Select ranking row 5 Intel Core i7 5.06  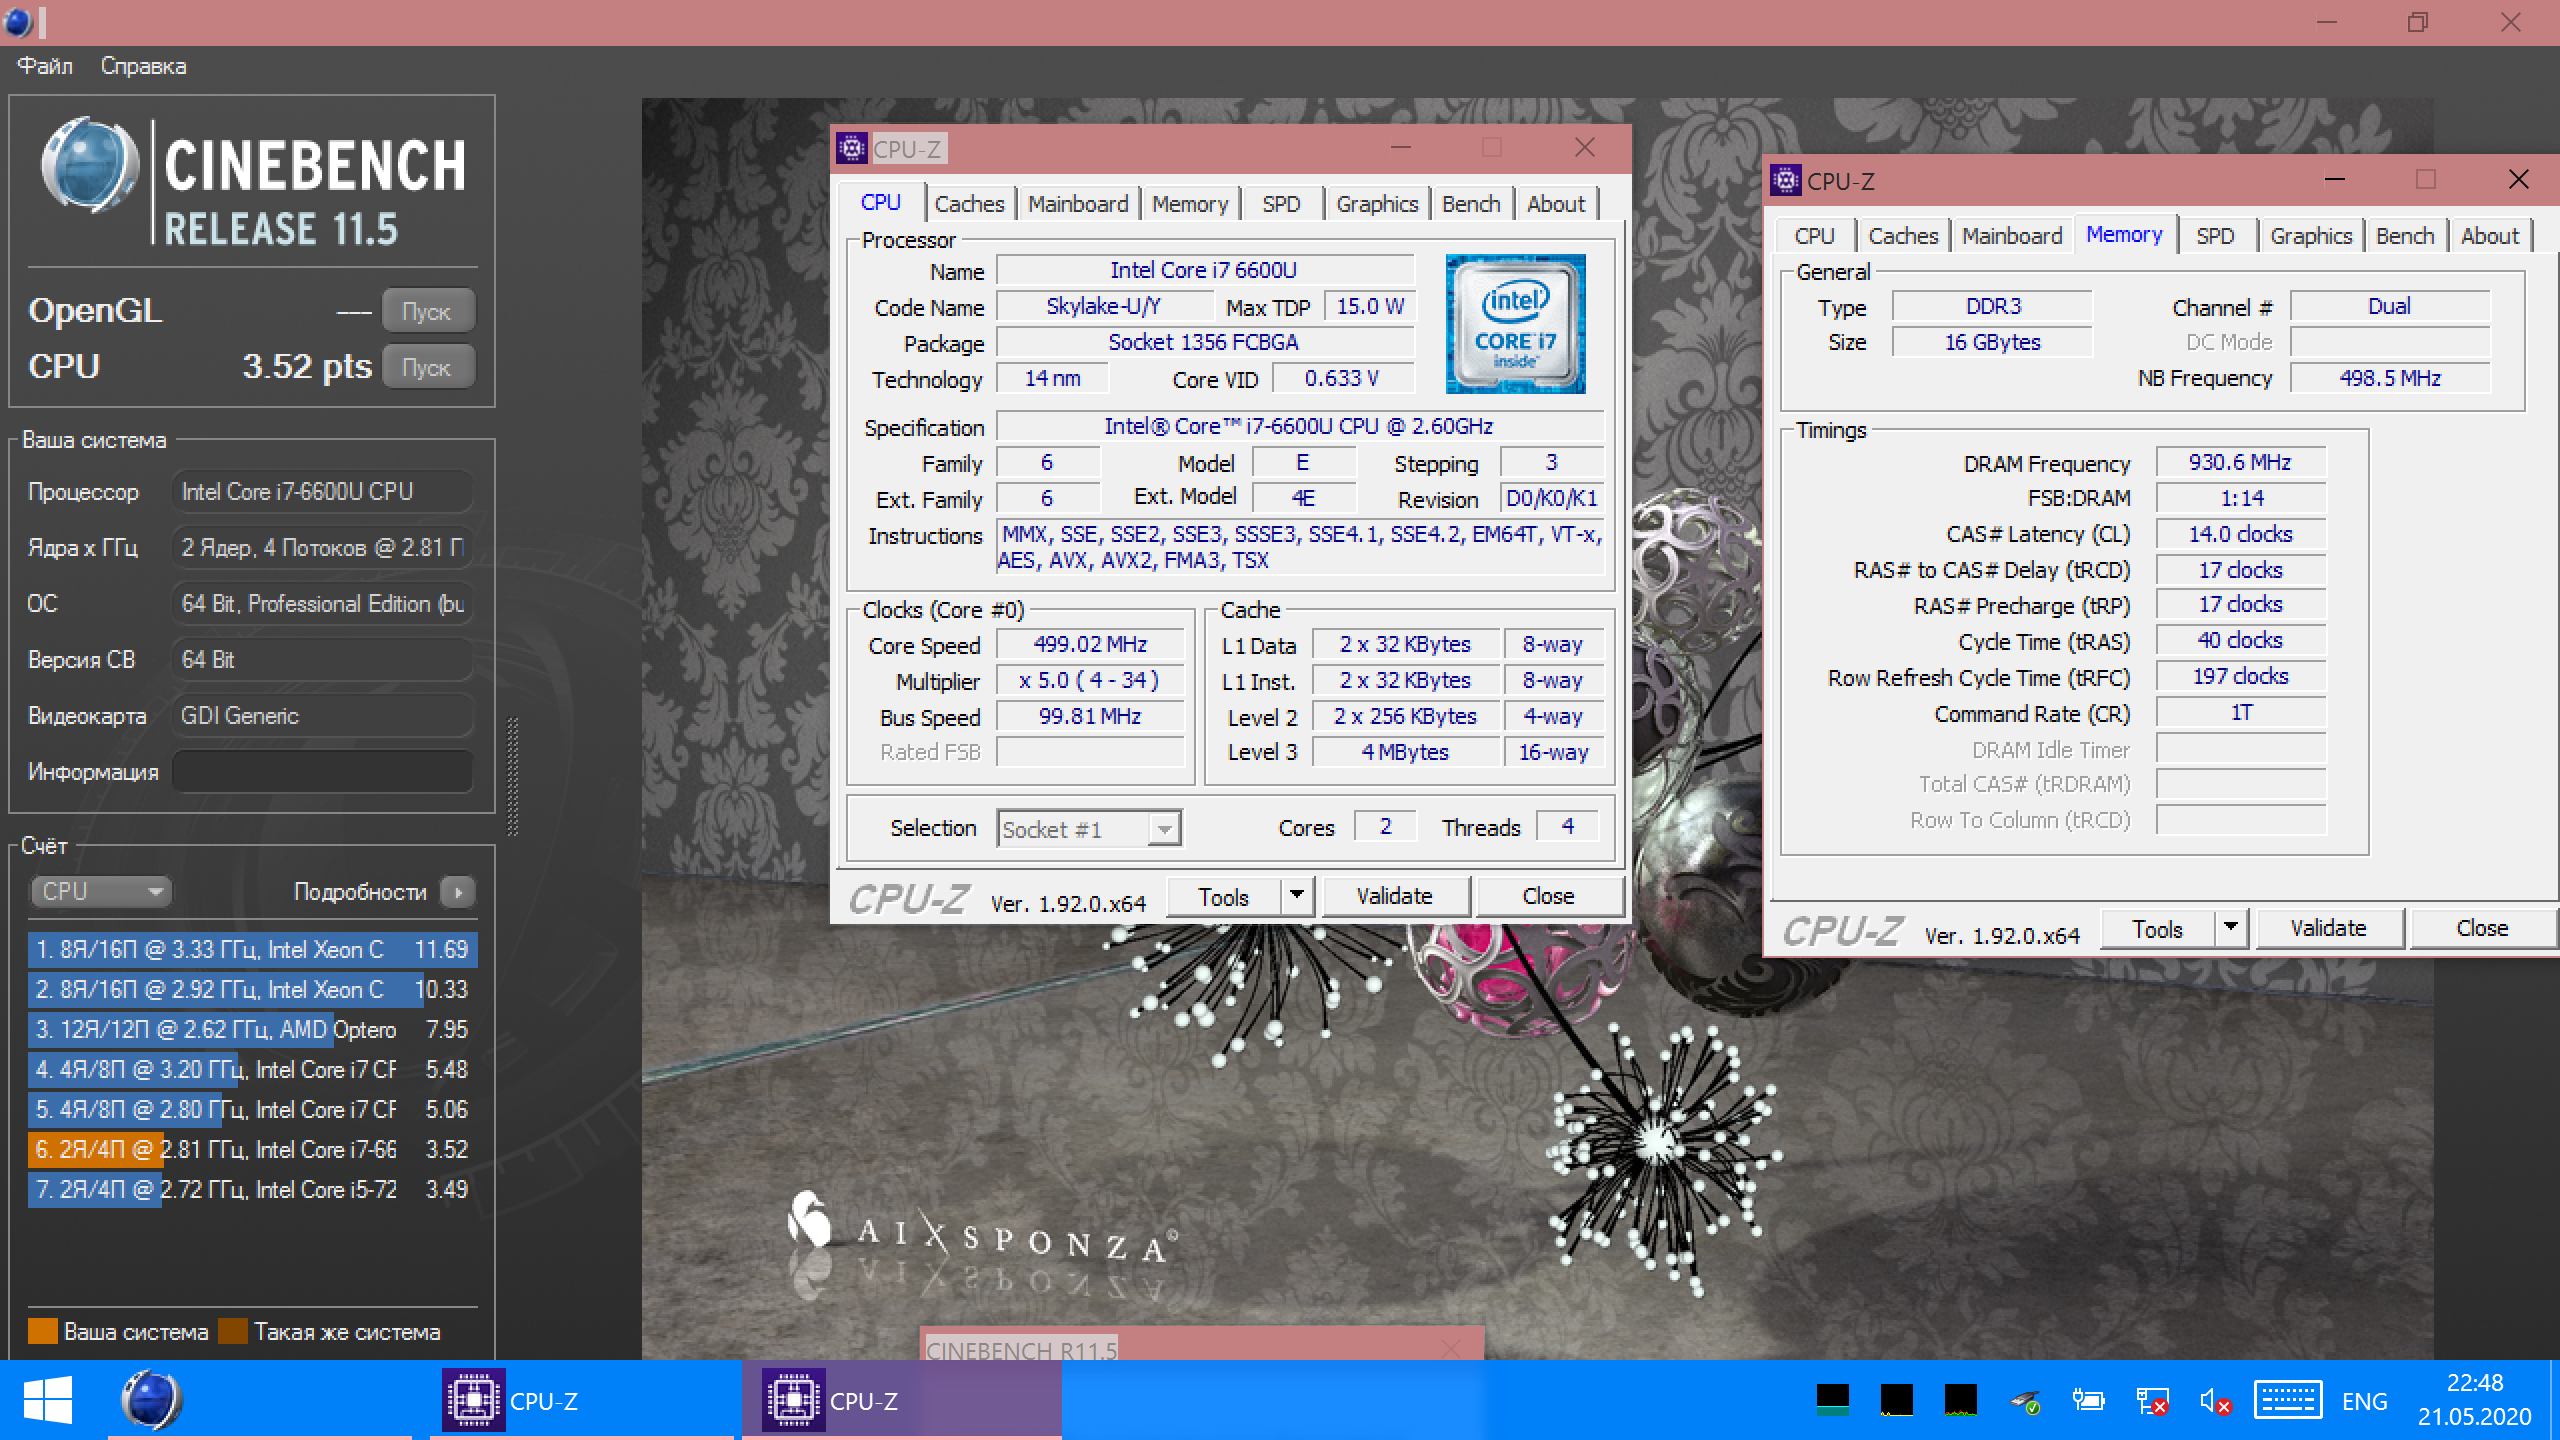coord(252,1109)
